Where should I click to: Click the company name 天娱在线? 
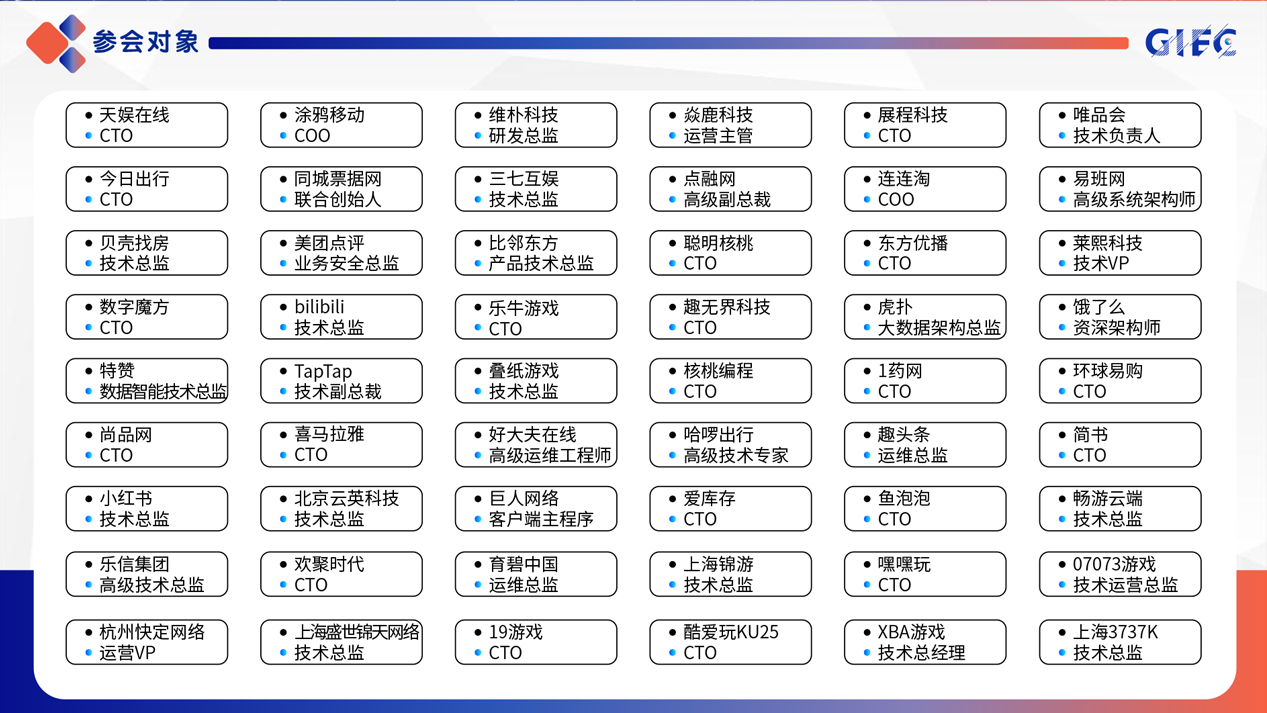coord(134,115)
